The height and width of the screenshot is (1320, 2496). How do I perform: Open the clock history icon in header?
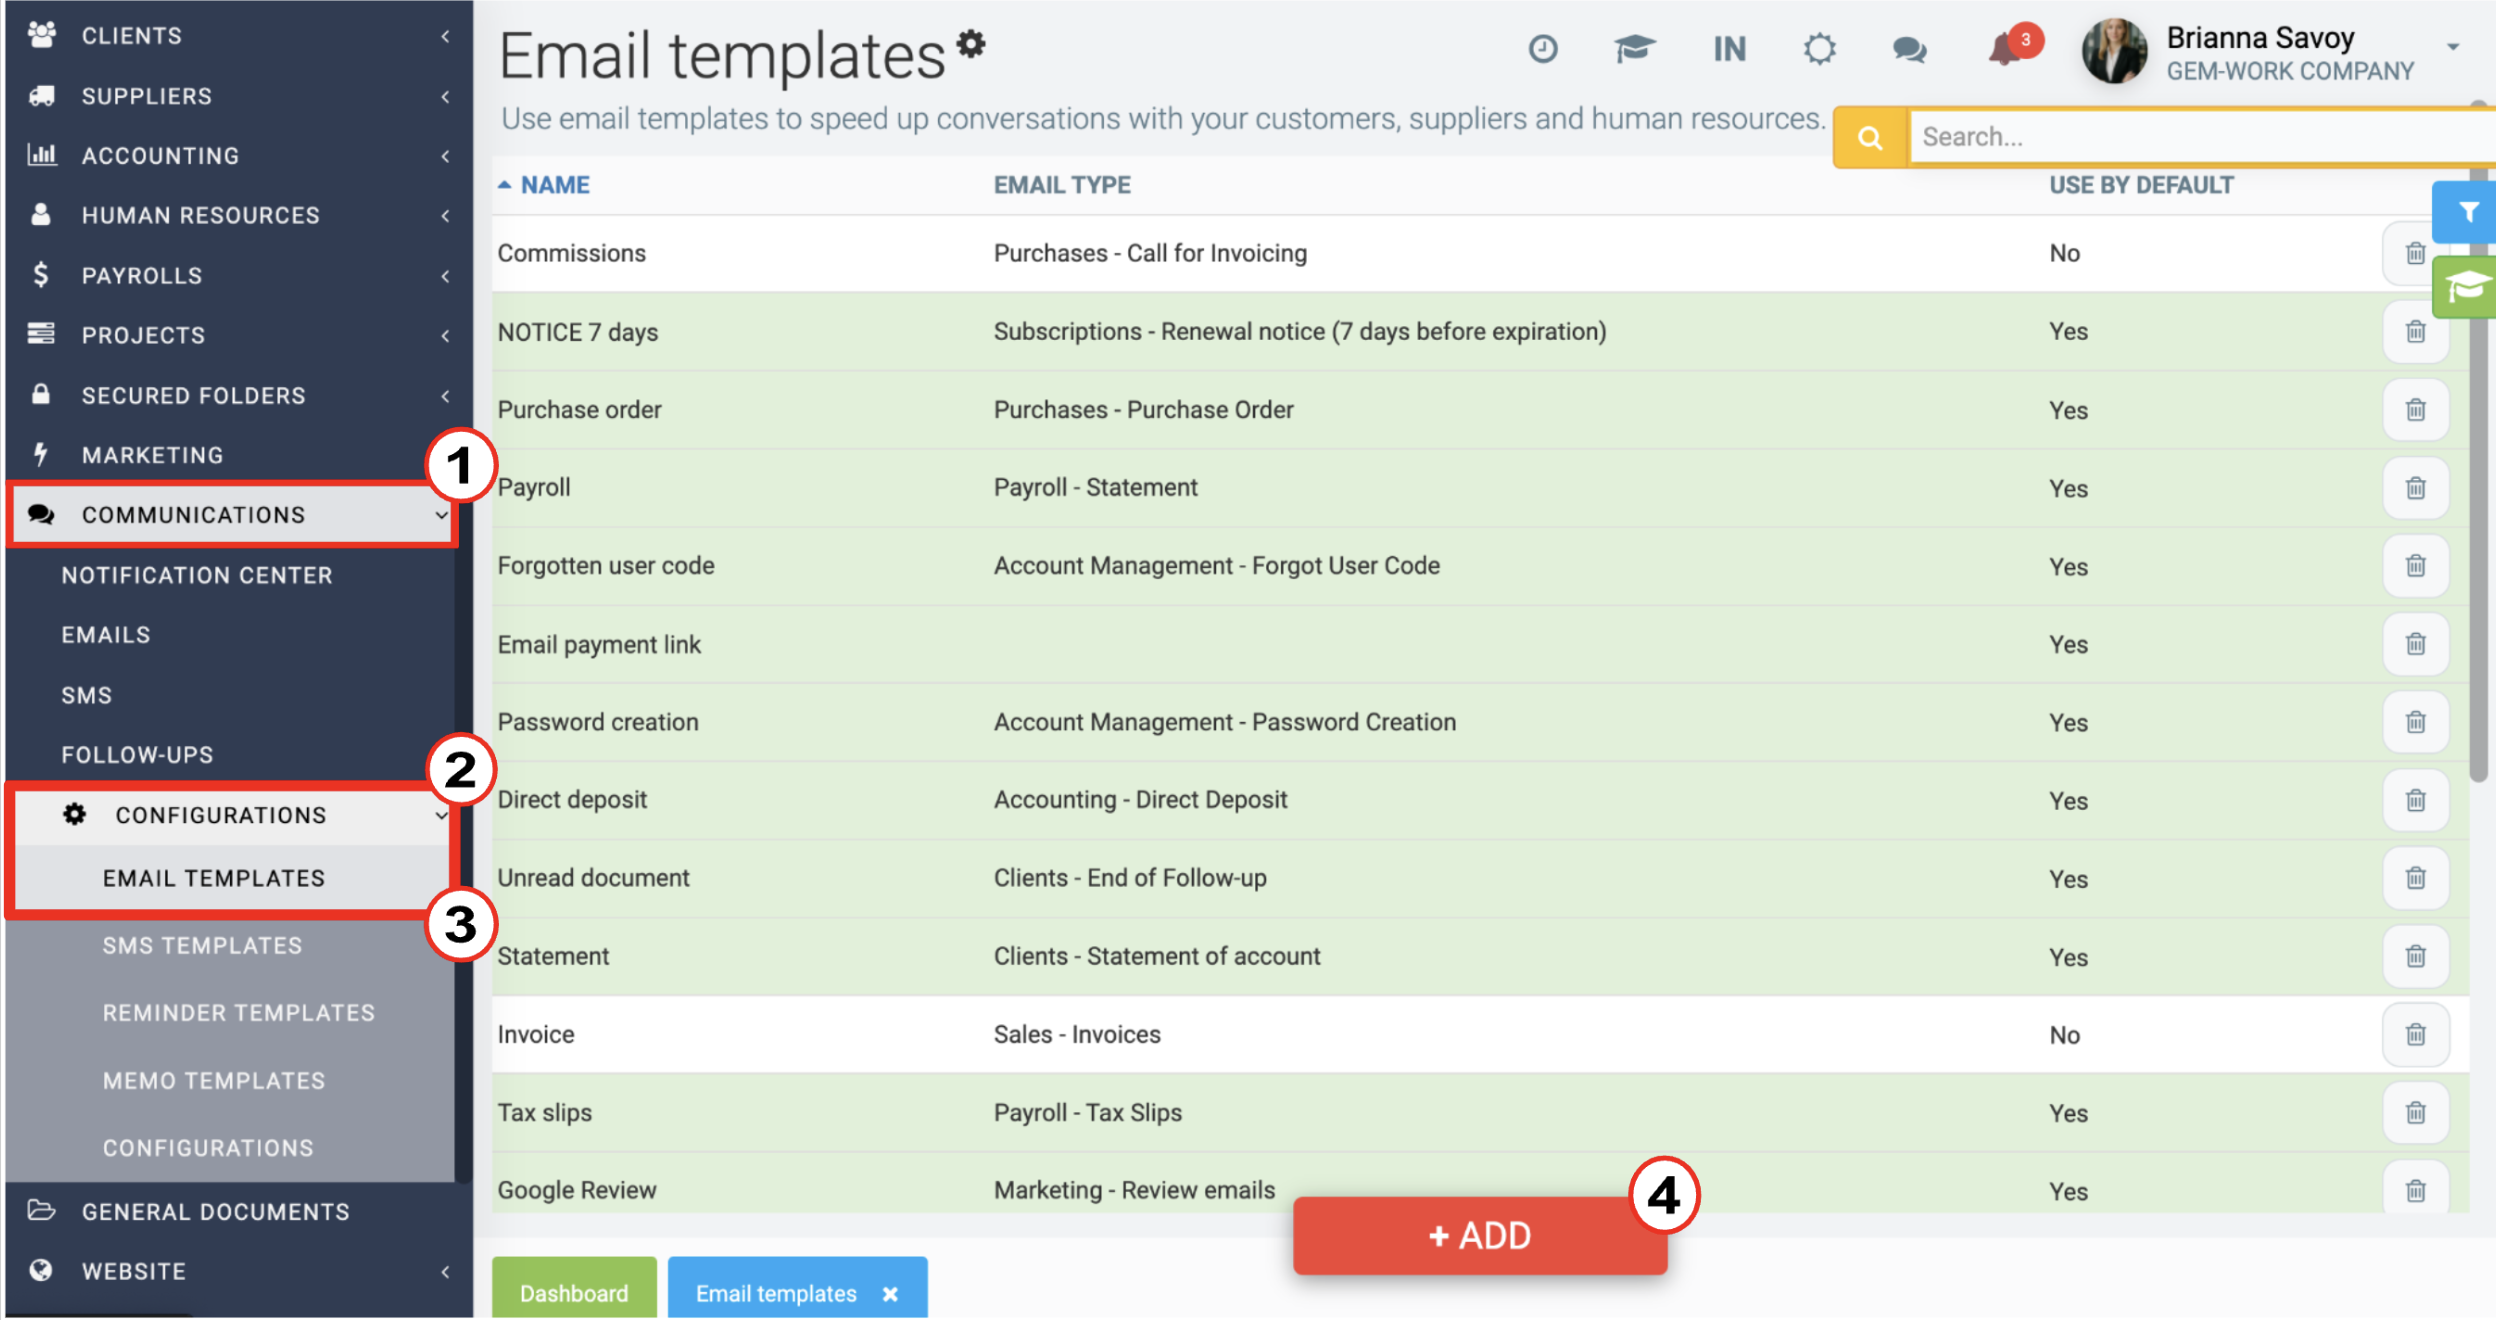click(1543, 49)
